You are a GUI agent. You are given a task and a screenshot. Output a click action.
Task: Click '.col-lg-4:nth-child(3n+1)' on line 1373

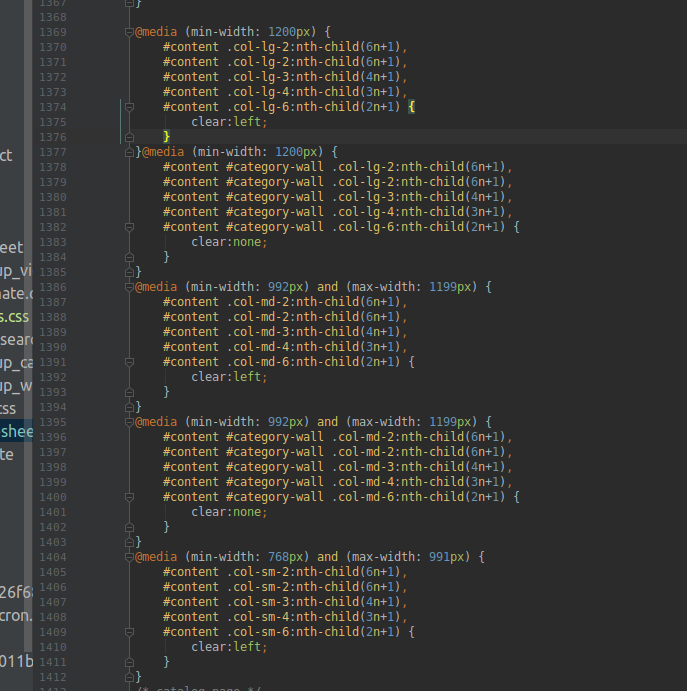pos(313,92)
